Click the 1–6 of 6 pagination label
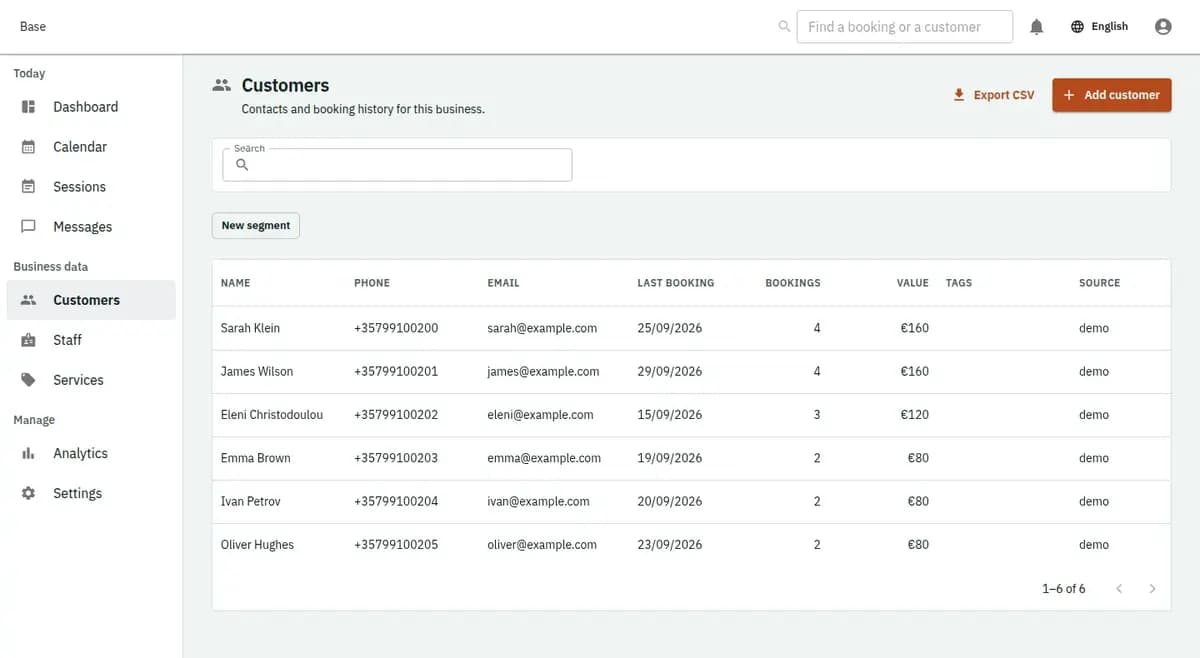Image resolution: width=1200 pixels, height=658 pixels. point(1064,589)
